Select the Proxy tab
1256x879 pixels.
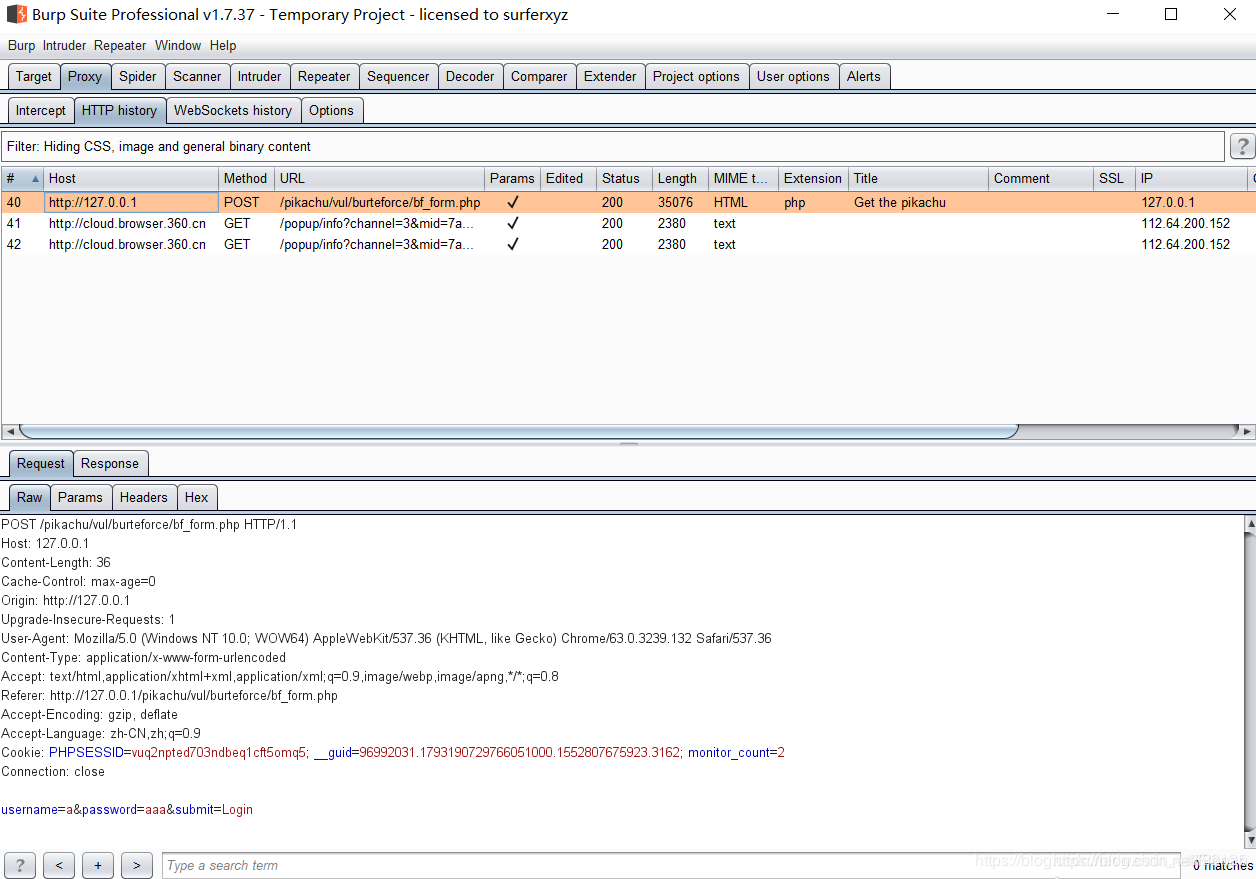[85, 76]
